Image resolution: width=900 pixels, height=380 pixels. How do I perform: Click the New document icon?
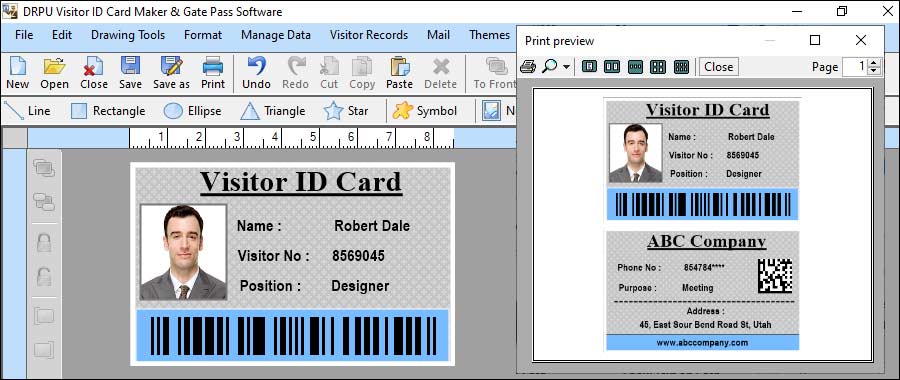[x=17, y=67]
